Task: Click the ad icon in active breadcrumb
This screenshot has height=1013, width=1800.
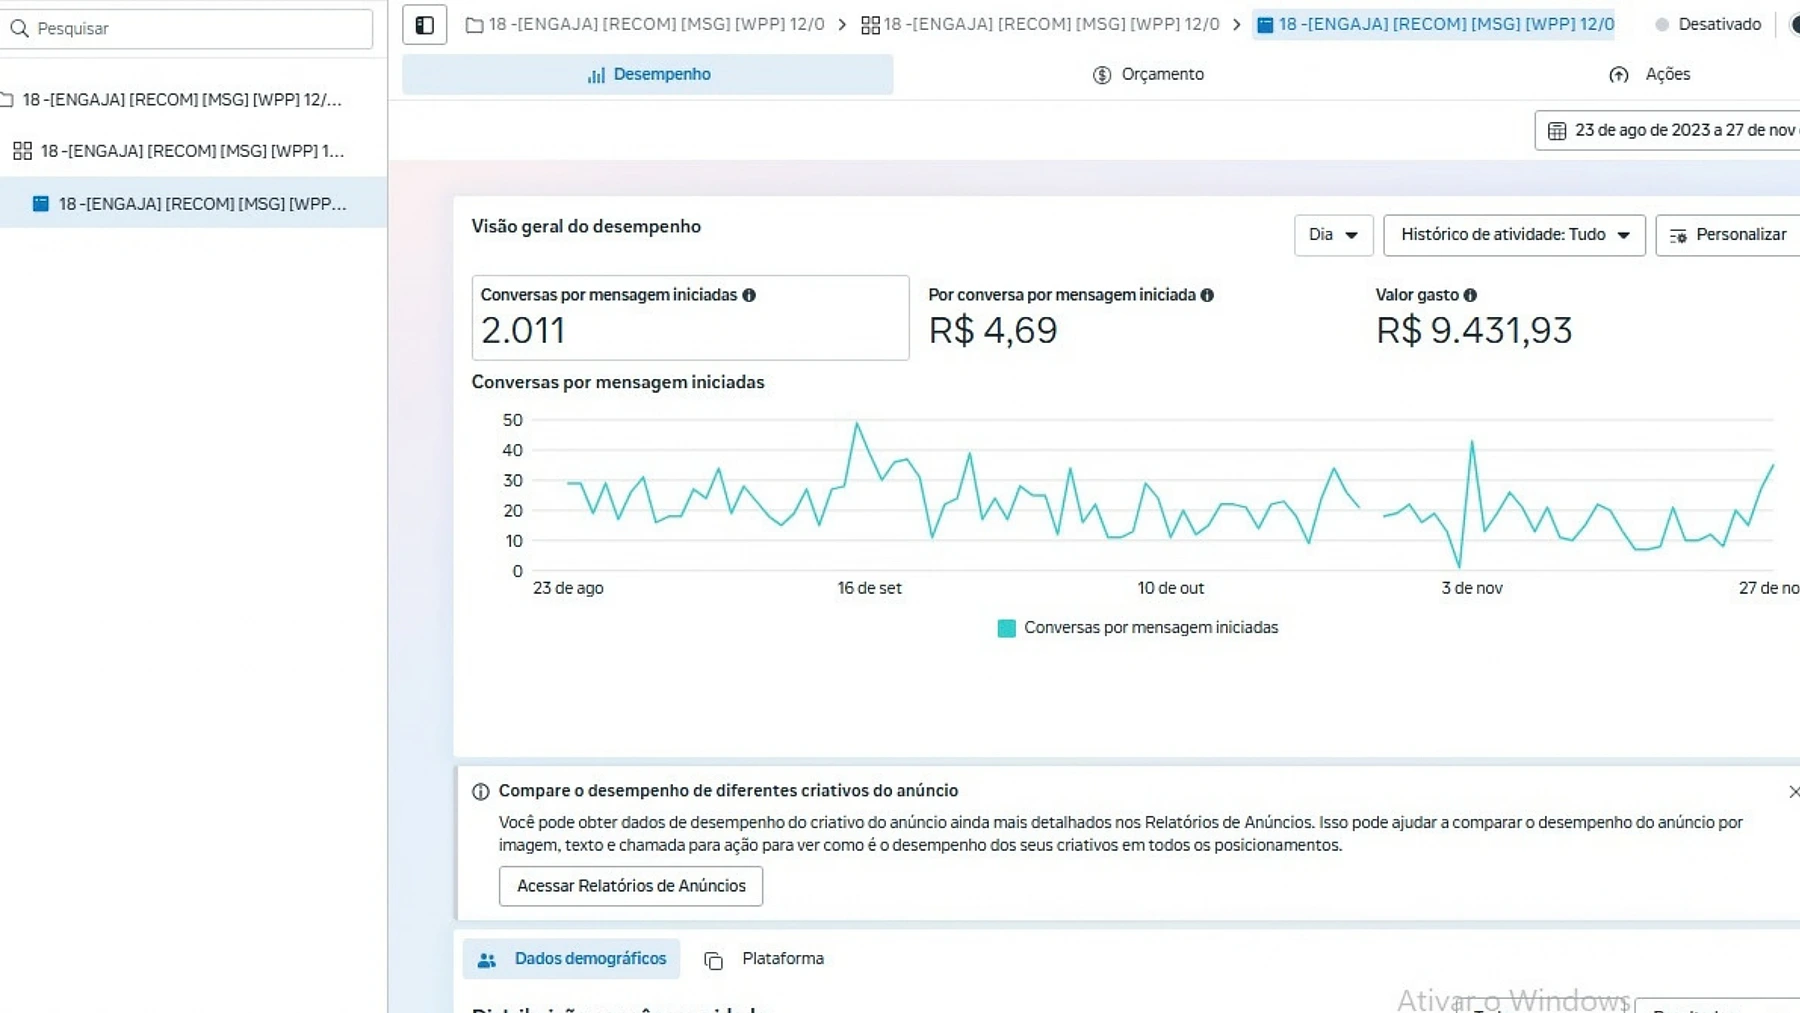Action: (x=1265, y=25)
